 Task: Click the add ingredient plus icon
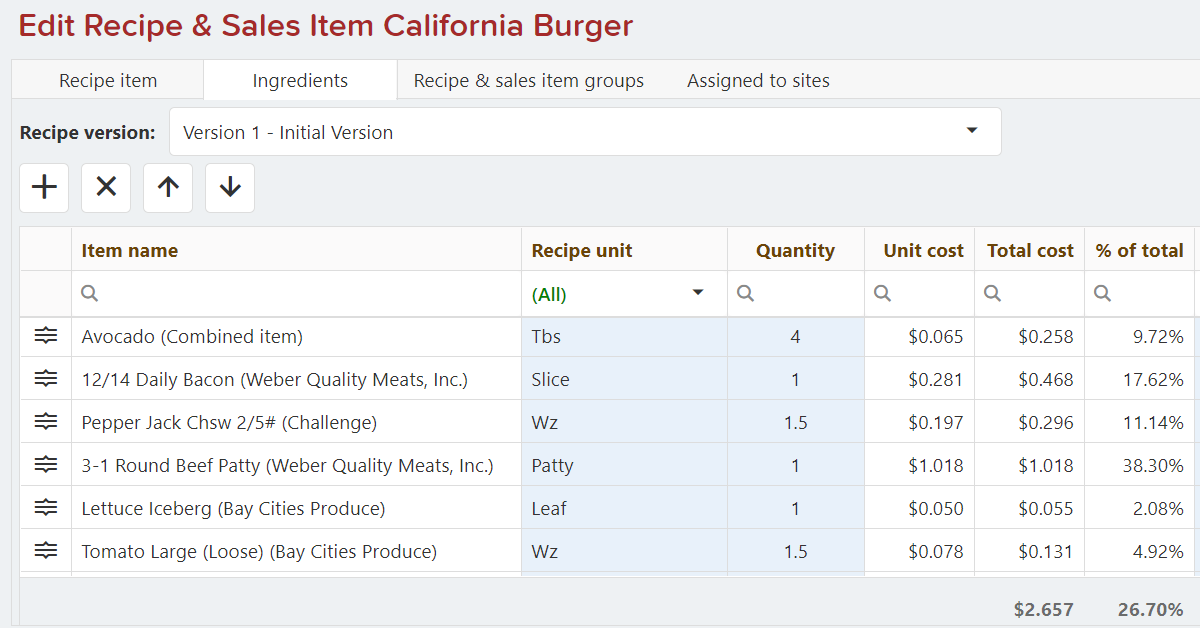click(x=44, y=187)
